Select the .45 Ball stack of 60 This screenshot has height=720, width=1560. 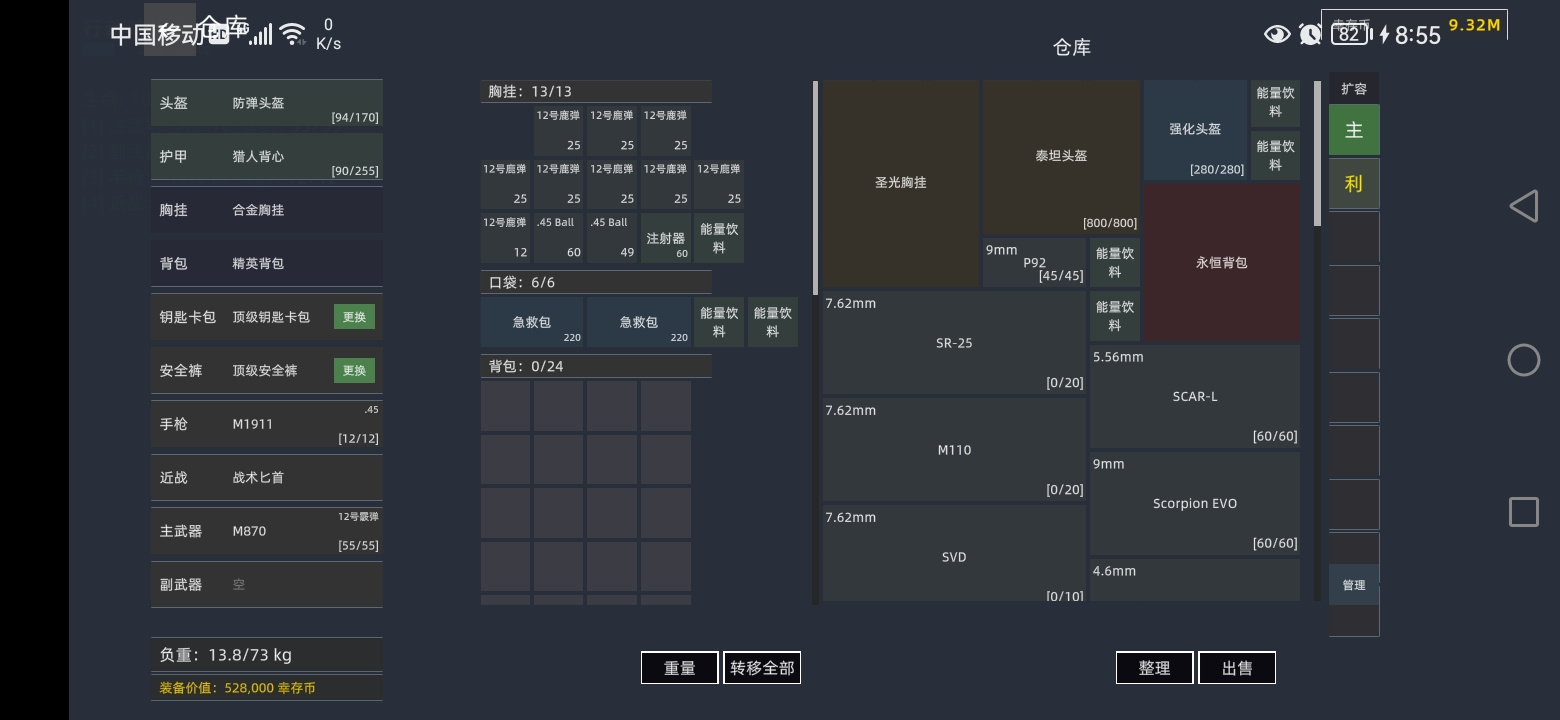558,238
